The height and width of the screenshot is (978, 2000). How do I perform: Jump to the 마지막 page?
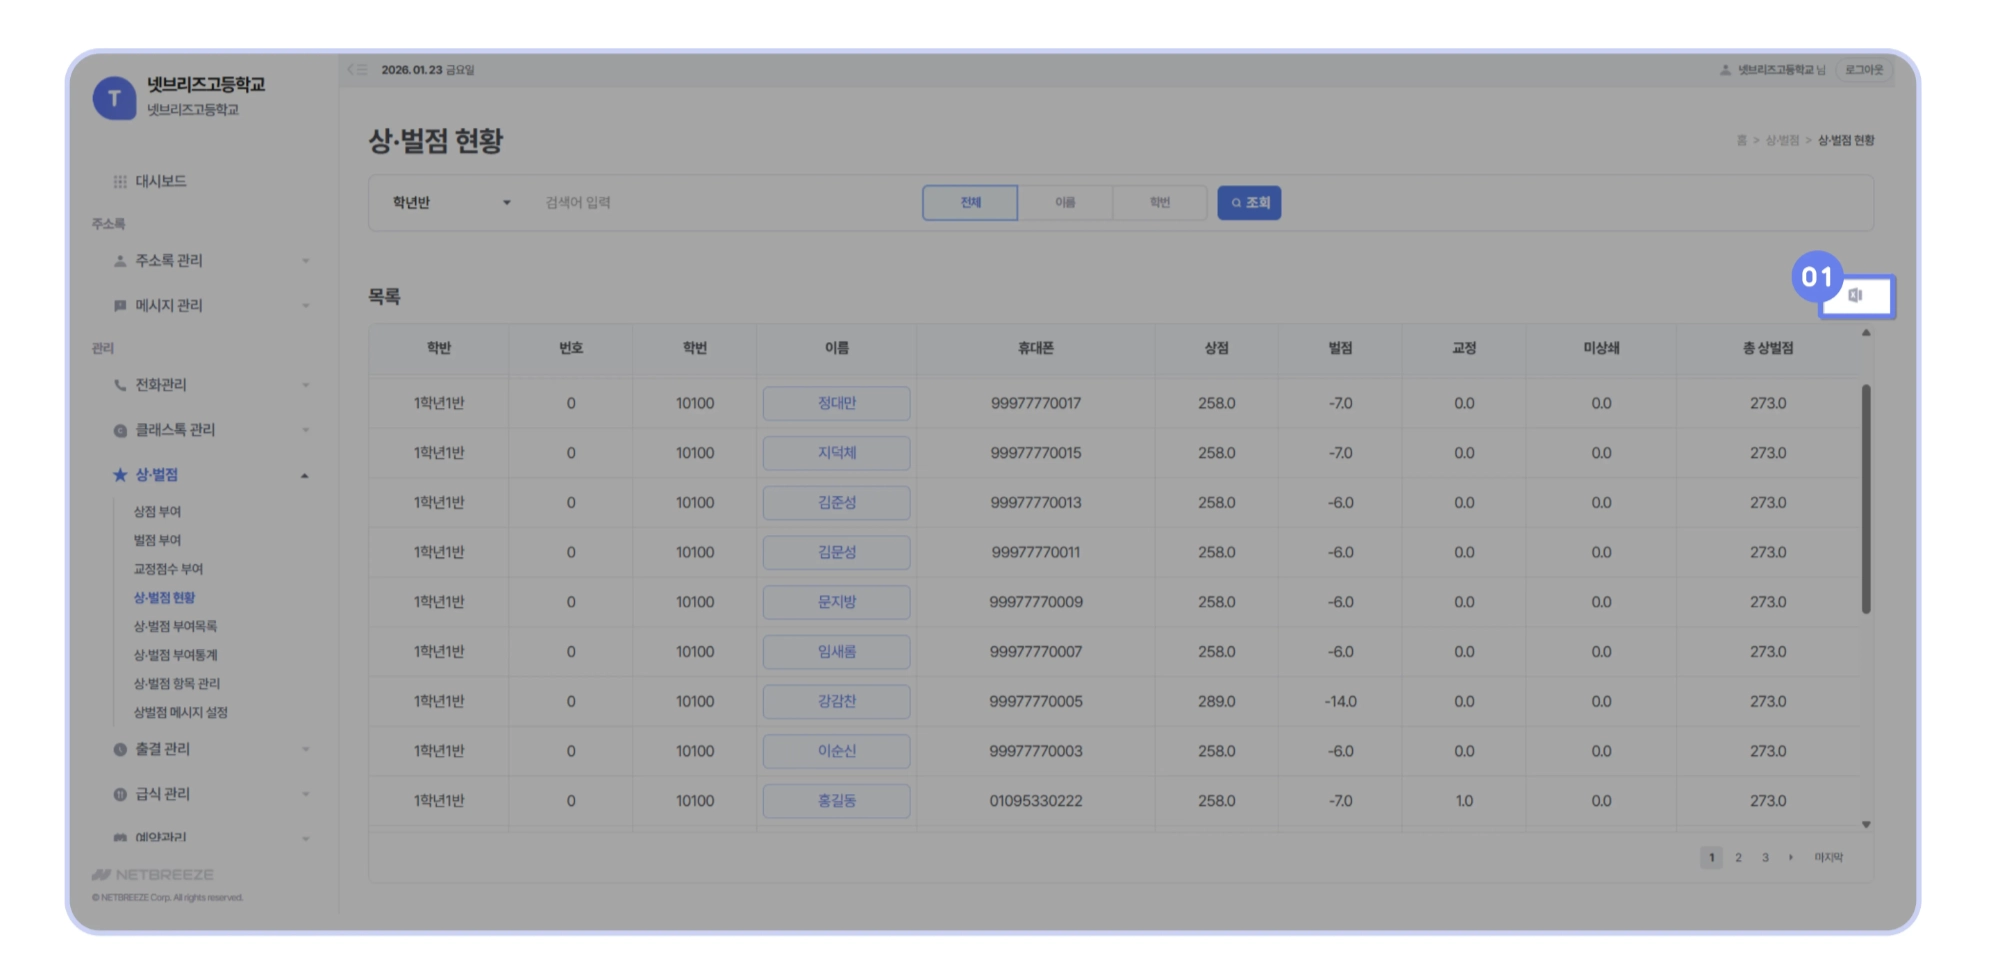(x=1828, y=858)
